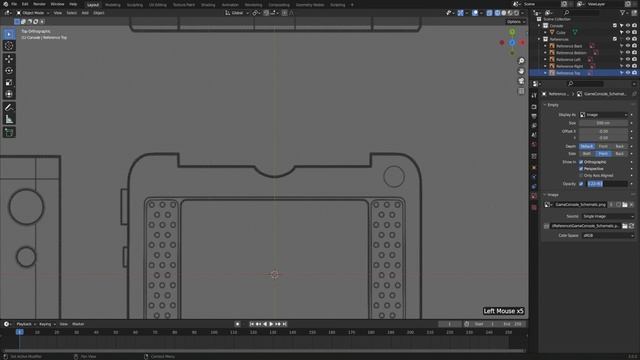Select the Transform tool
Image resolution: width=640 pixels, height=360 pixels.
point(9,94)
